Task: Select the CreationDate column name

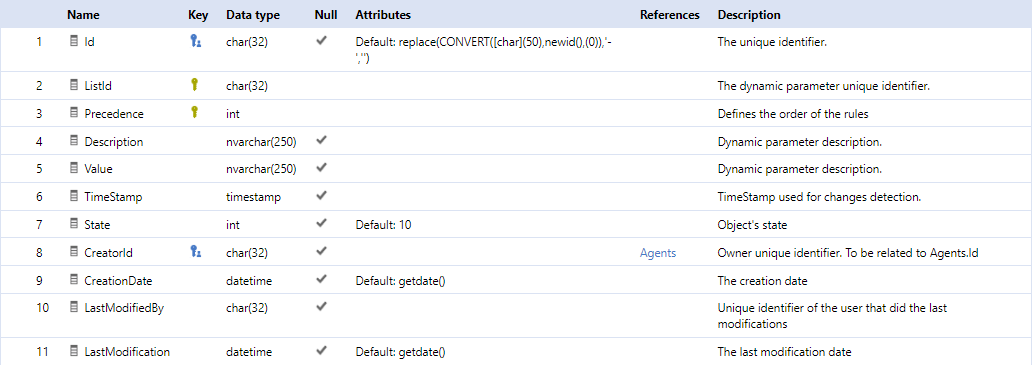Action: [118, 281]
